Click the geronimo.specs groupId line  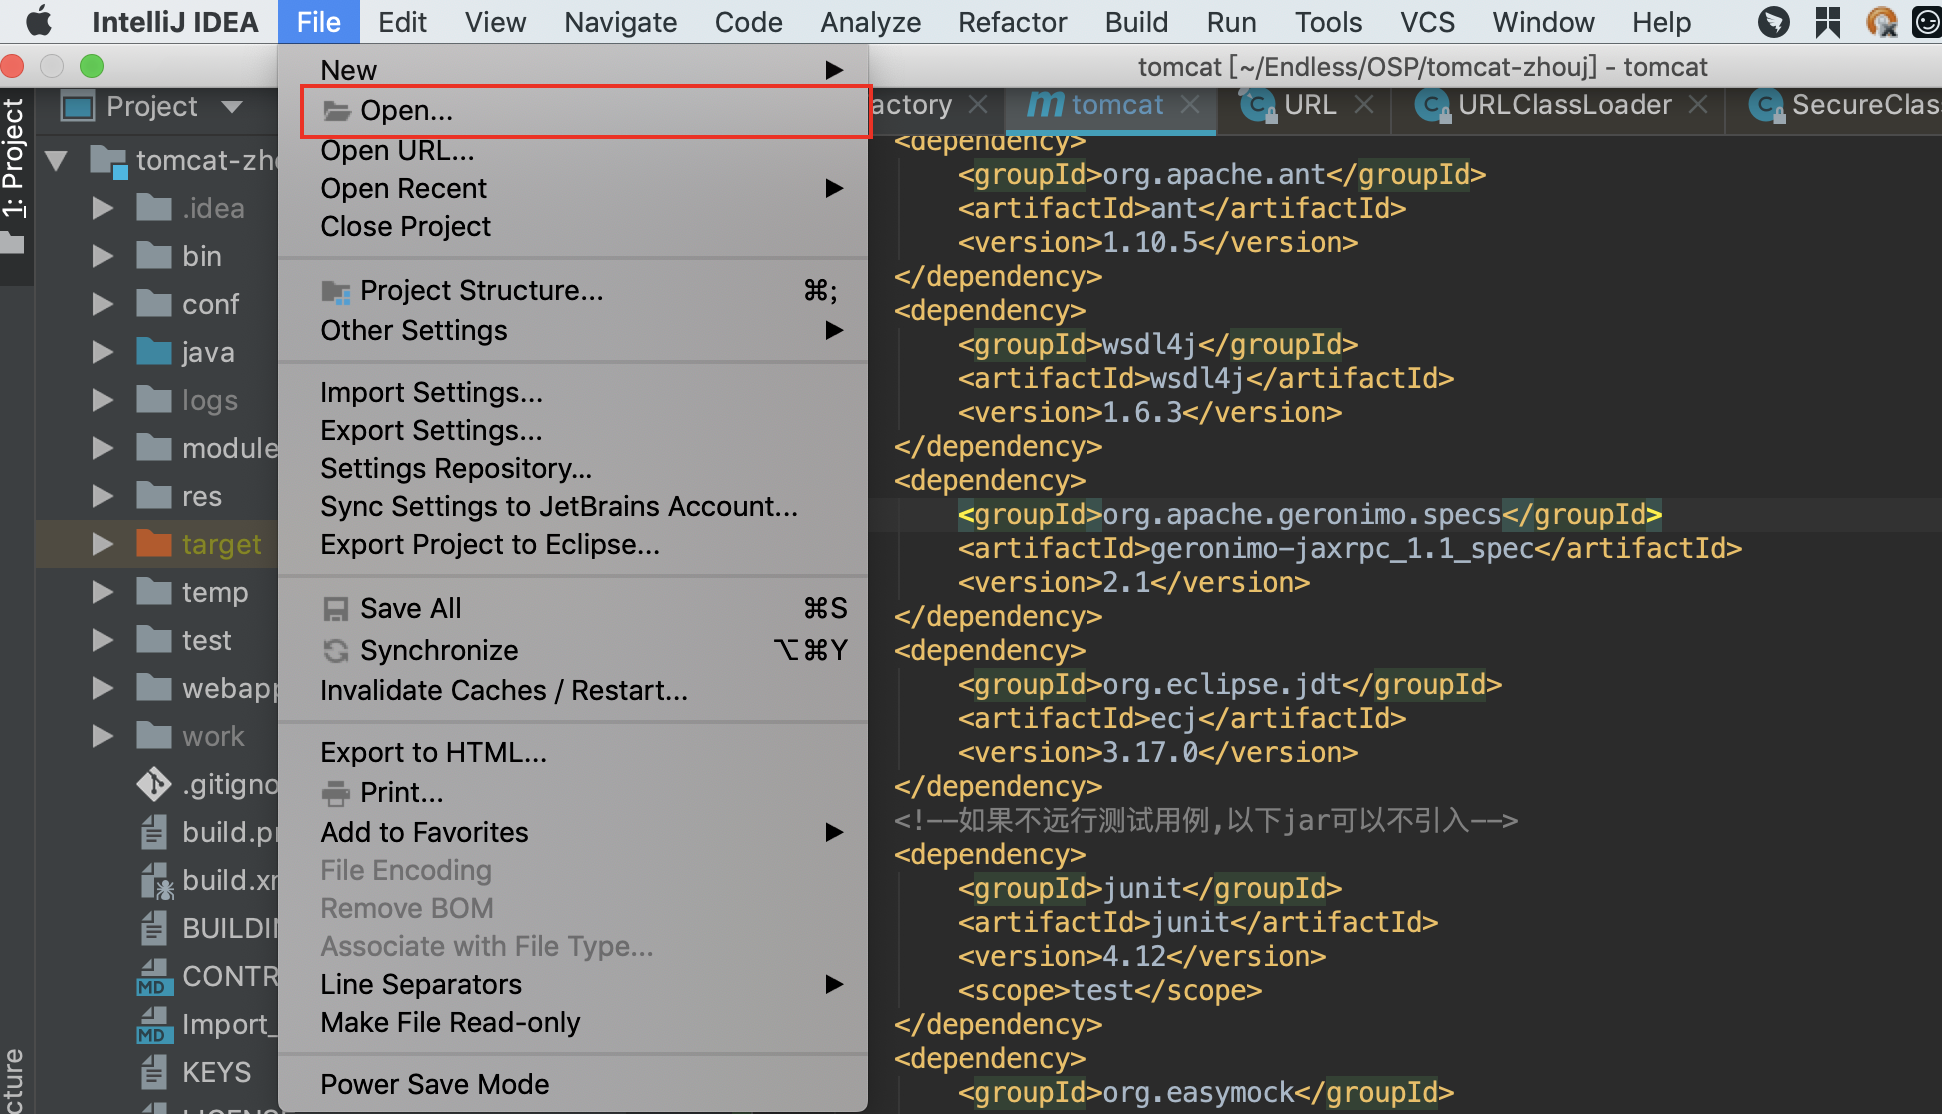tap(1310, 515)
